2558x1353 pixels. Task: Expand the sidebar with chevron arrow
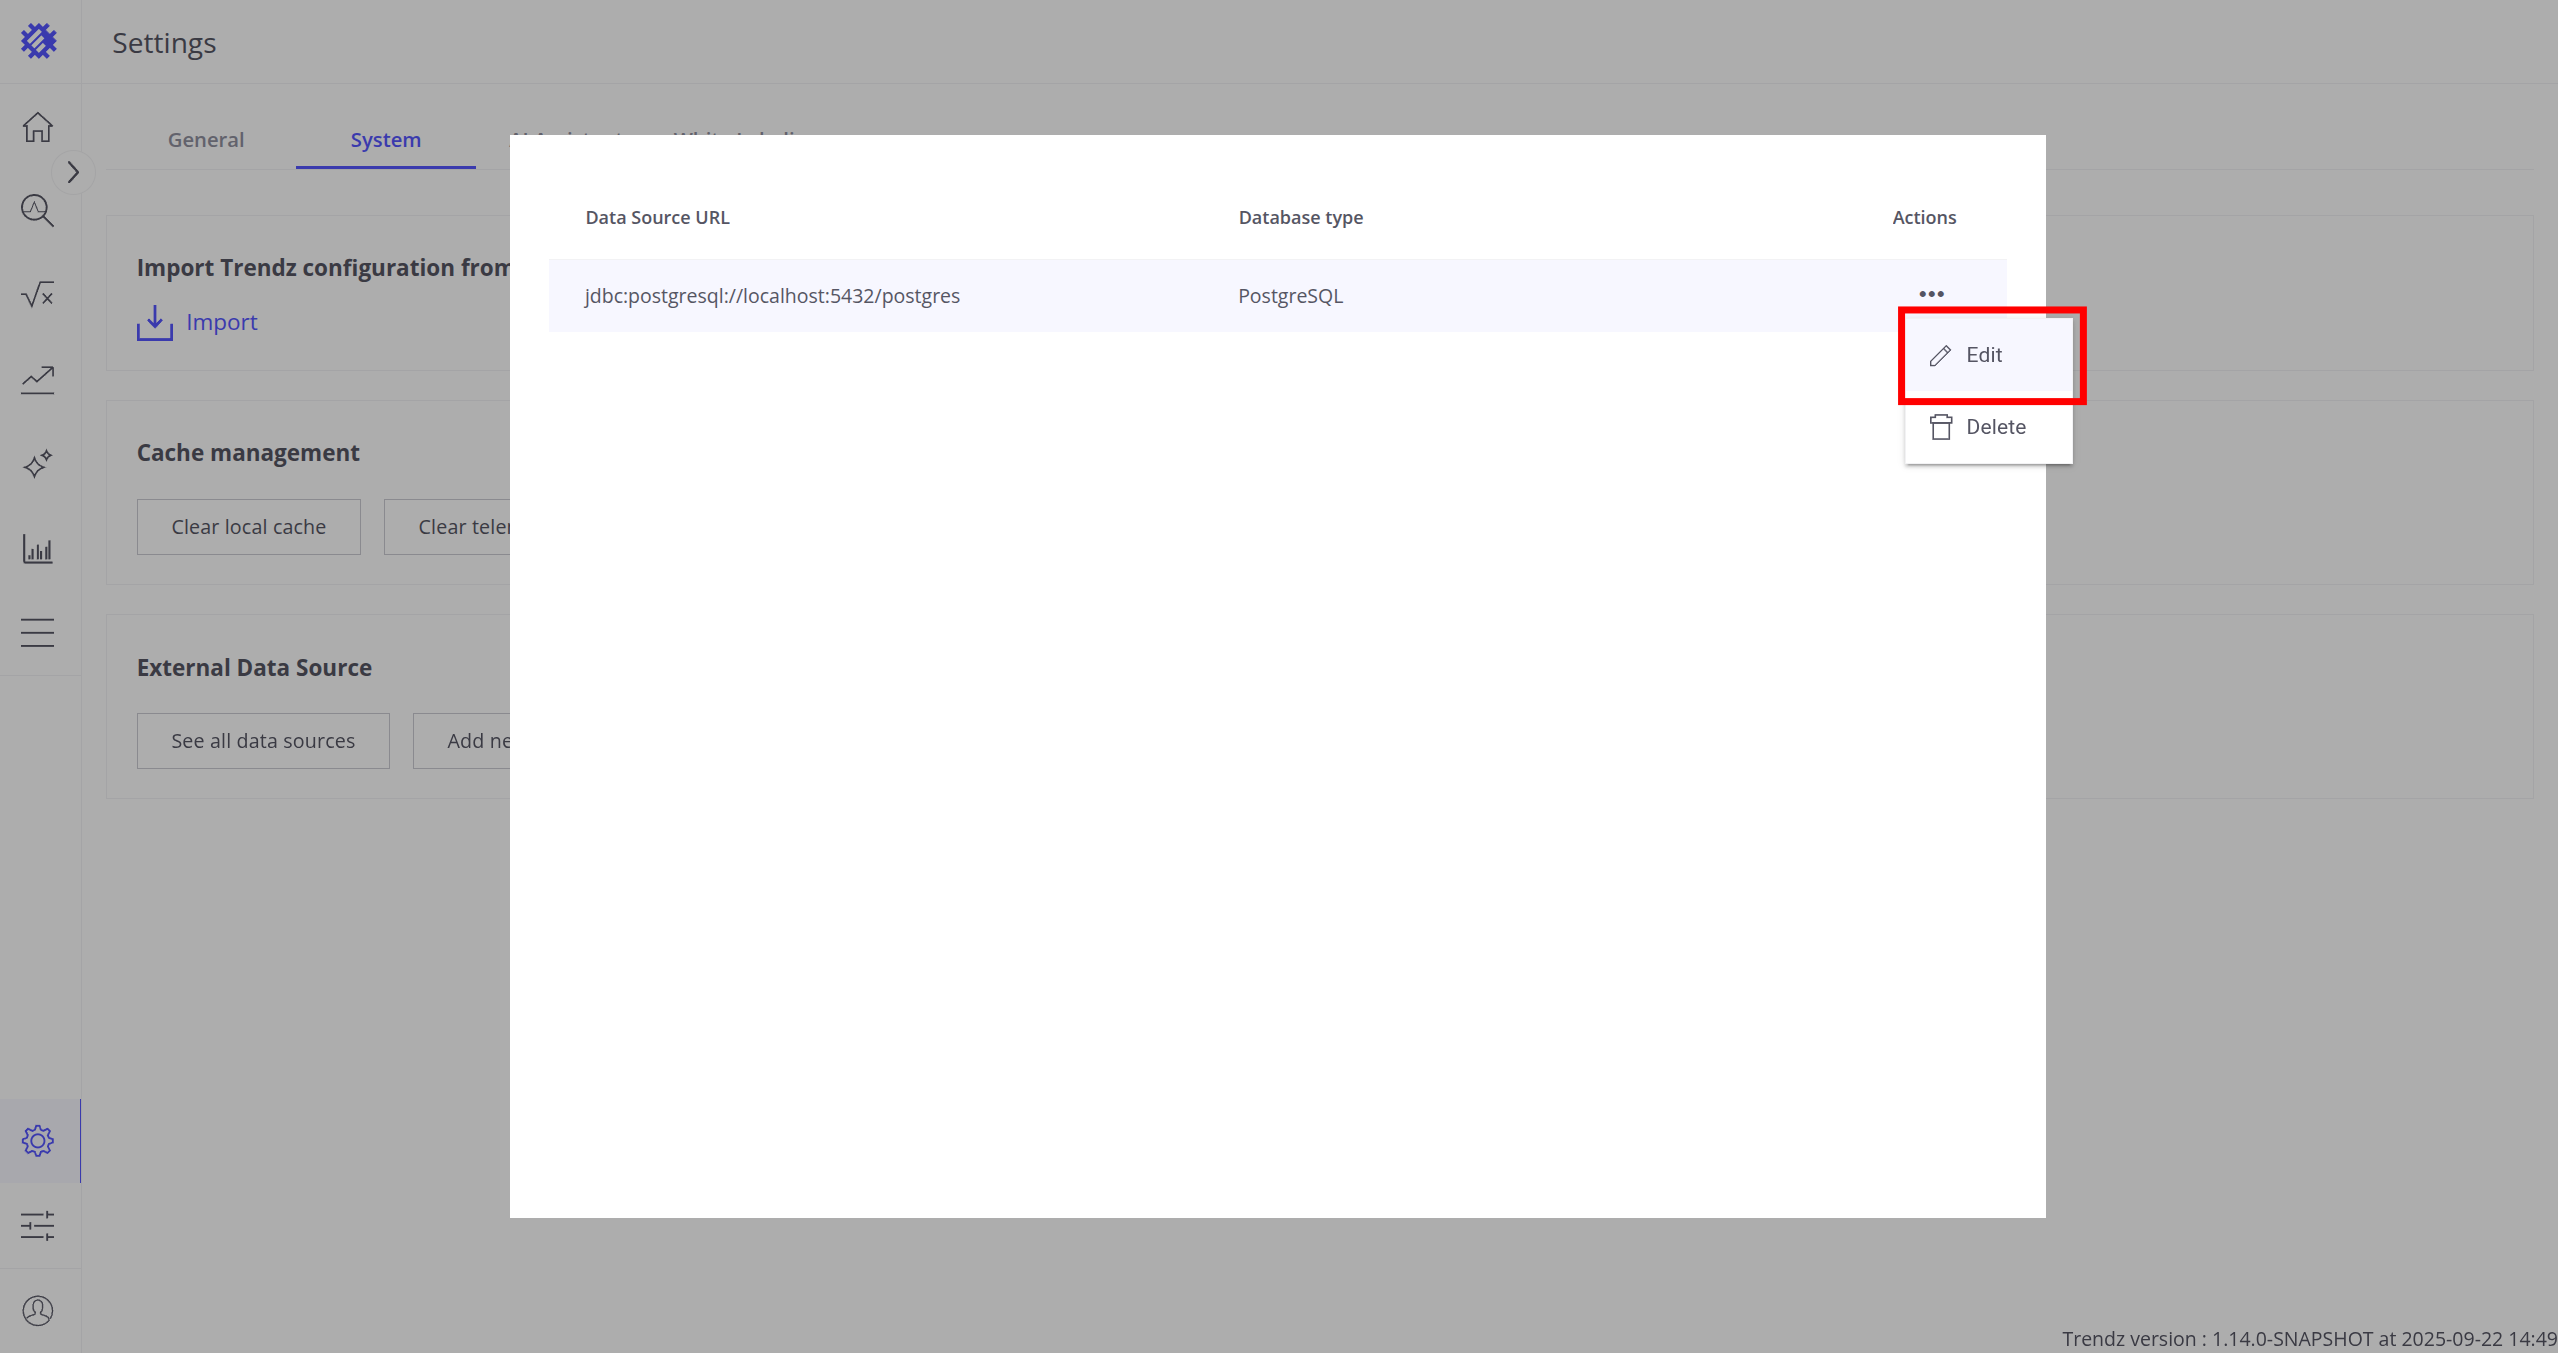73,172
